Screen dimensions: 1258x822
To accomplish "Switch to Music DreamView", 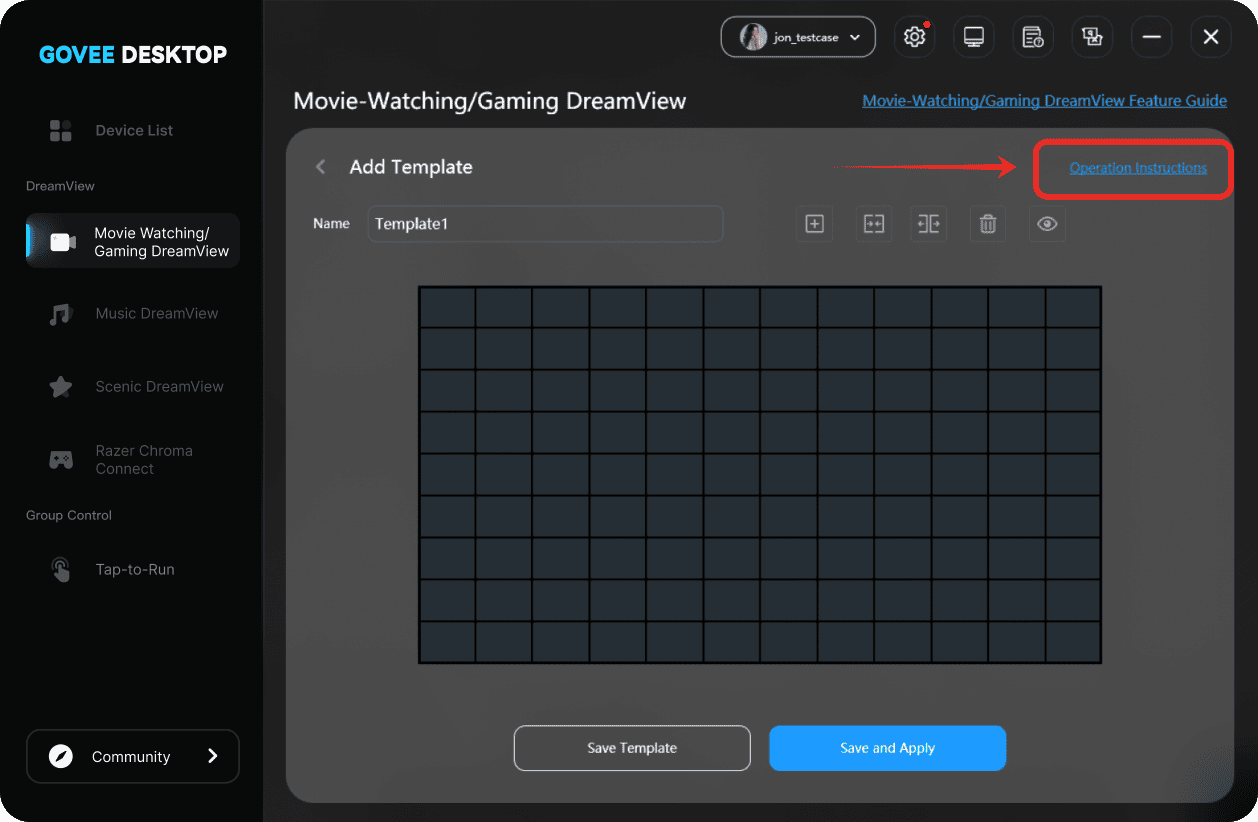I will click(156, 313).
